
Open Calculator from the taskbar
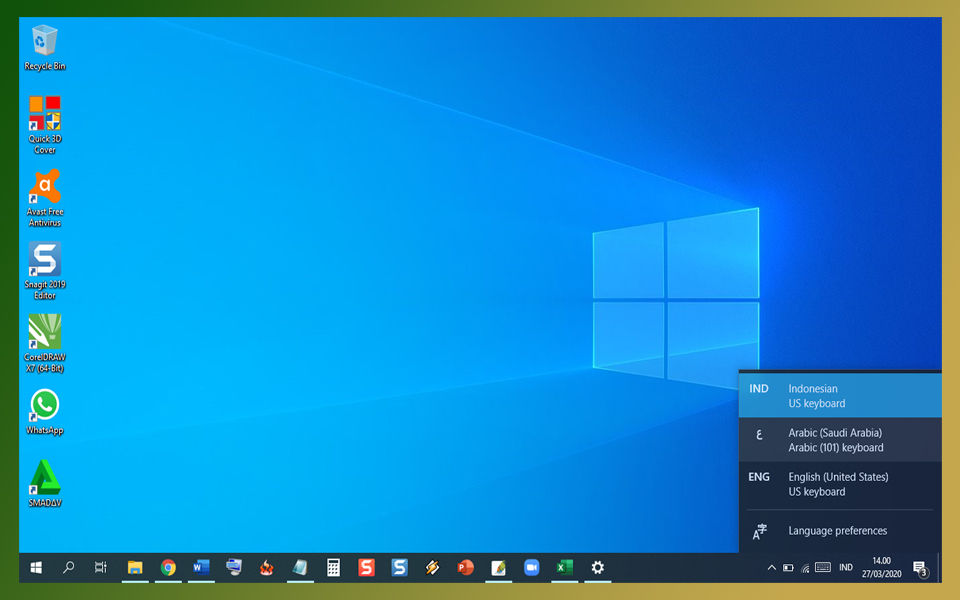click(x=333, y=568)
